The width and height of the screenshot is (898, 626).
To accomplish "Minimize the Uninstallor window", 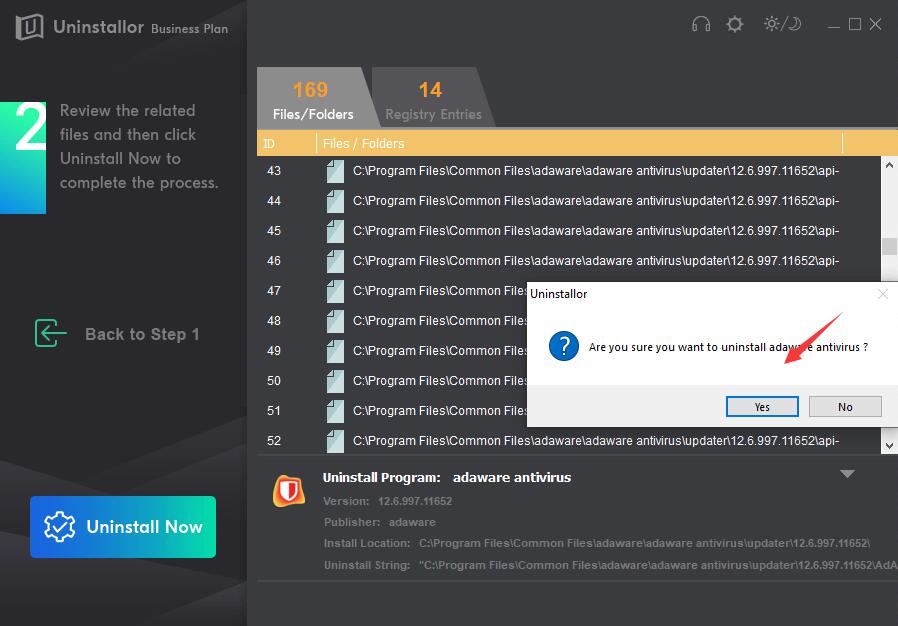I will click(834, 25).
